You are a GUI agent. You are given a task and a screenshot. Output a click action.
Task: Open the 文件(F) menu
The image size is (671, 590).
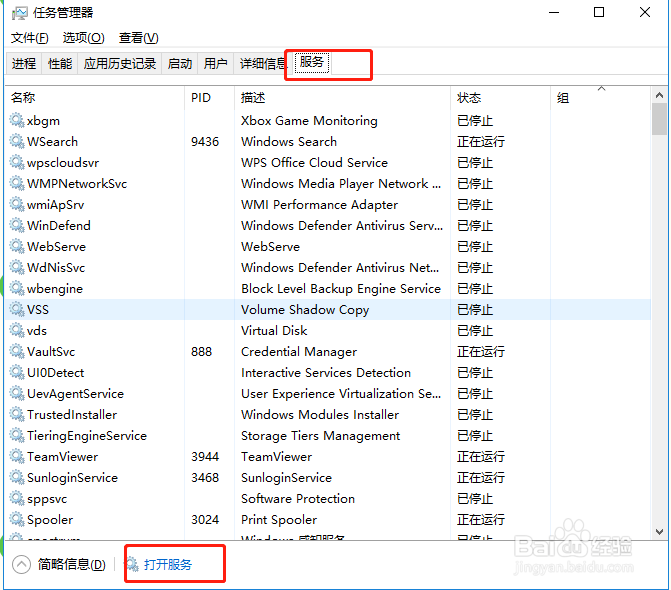click(x=30, y=38)
